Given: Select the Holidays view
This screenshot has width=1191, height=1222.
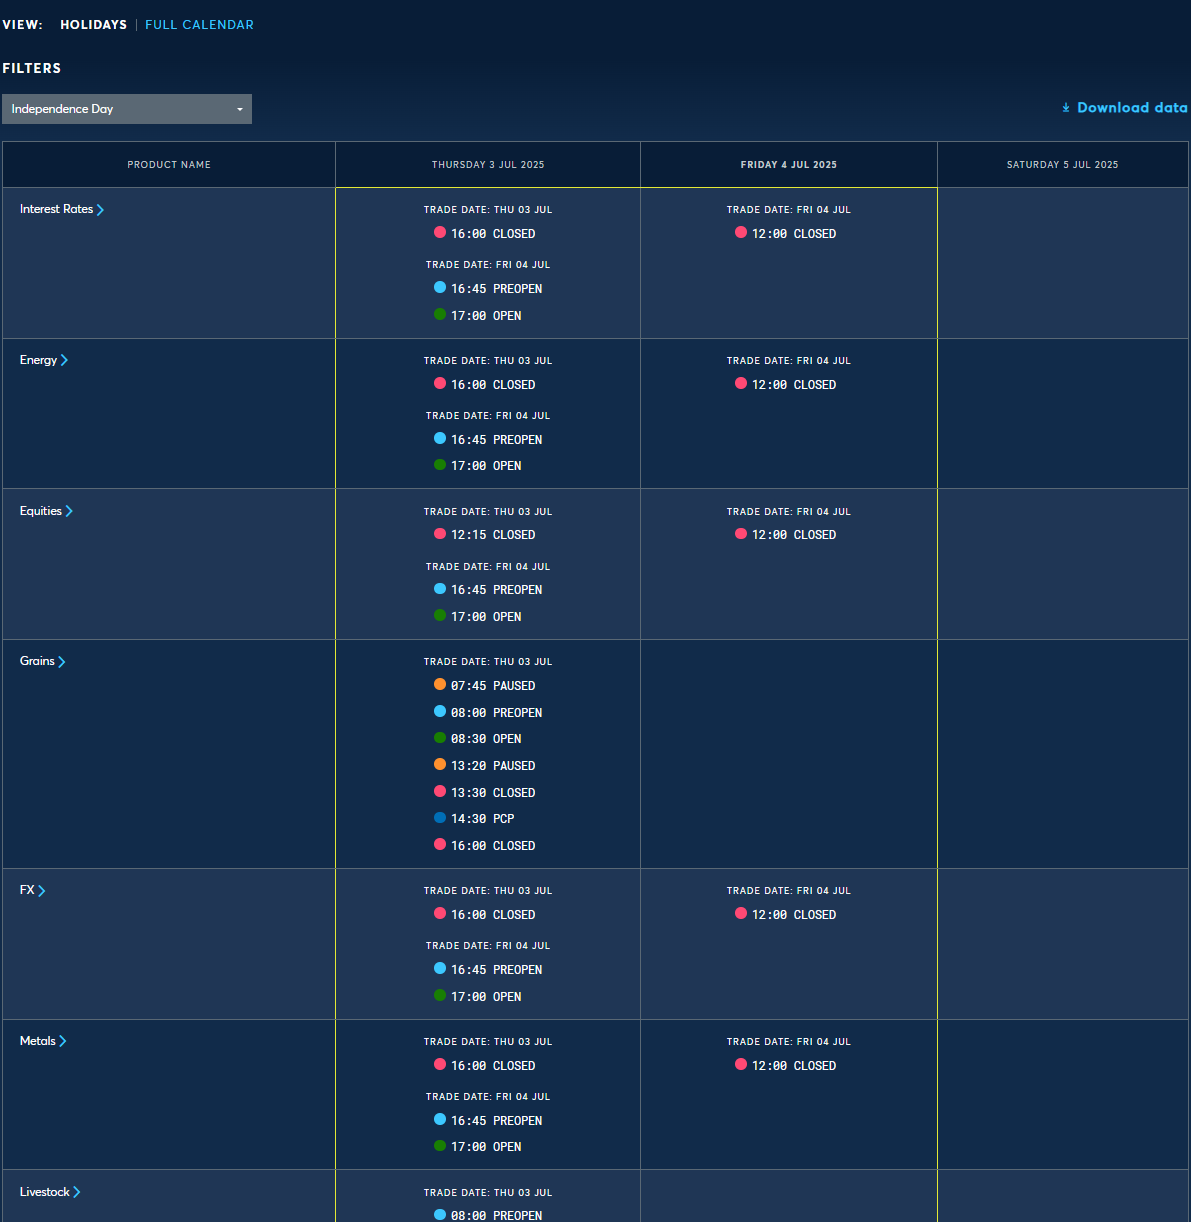Looking at the screenshot, I should (x=93, y=24).
